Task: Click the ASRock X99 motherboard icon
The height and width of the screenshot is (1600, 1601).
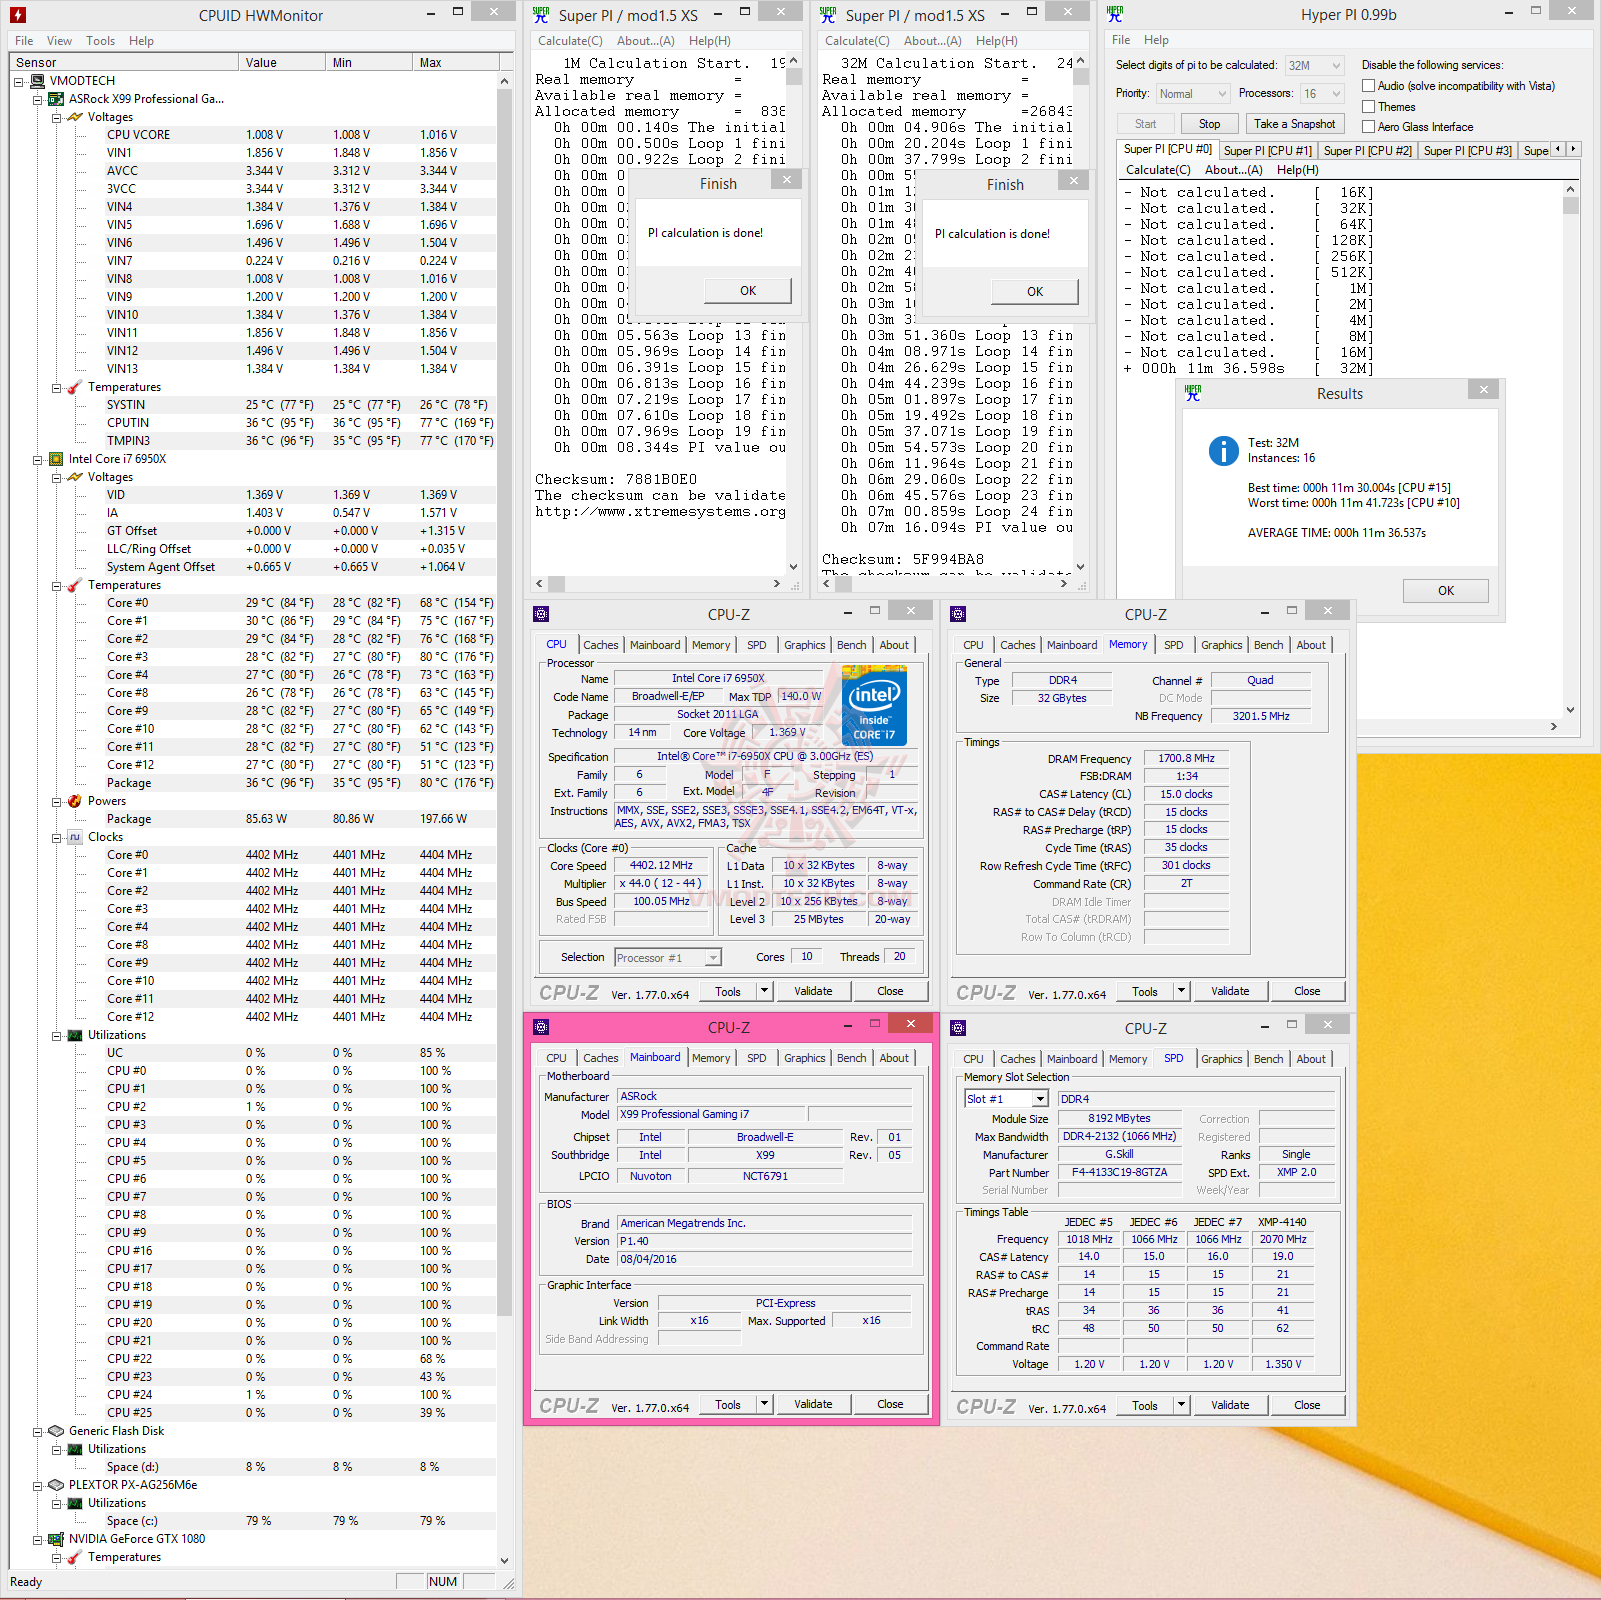Action: [57, 99]
